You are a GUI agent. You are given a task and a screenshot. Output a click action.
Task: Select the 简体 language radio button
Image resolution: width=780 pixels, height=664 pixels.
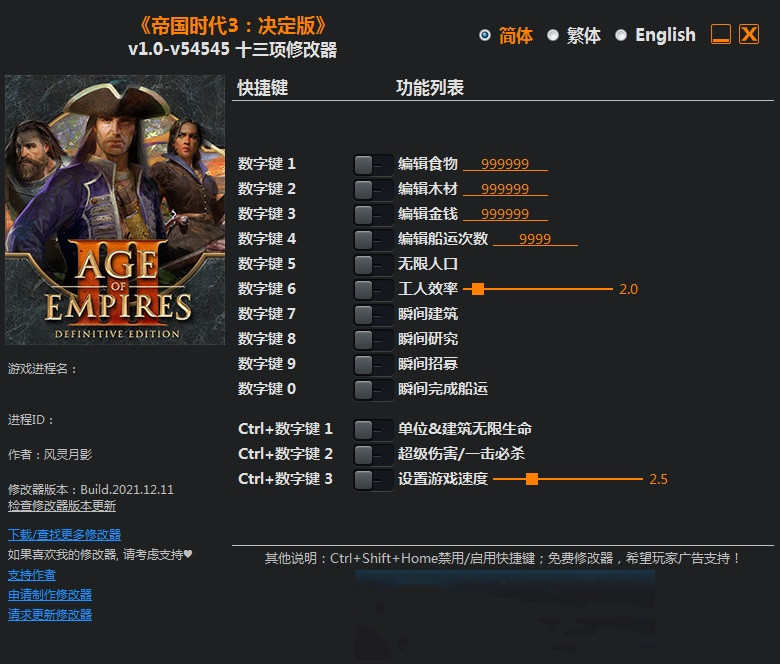485,35
